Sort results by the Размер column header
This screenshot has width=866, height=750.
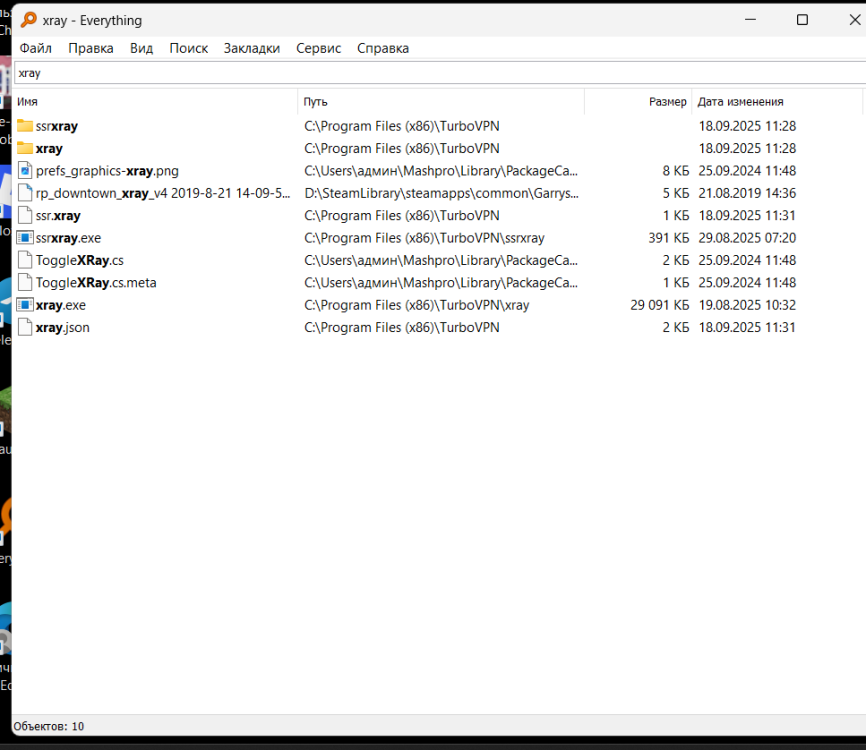tap(638, 102)
